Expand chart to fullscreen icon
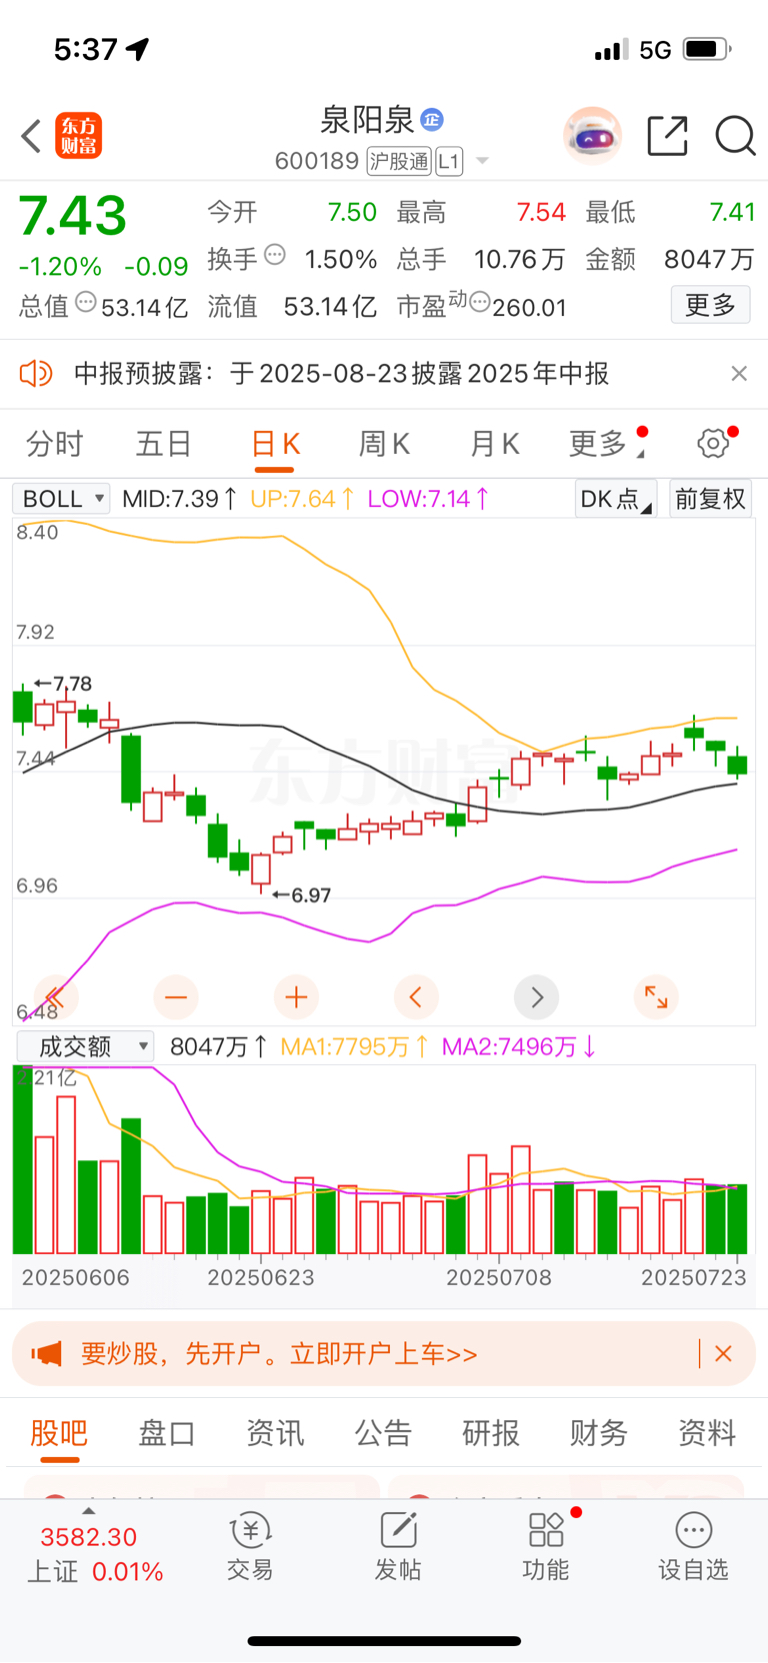The image size is (768, 1663). [x=657, y=997]
